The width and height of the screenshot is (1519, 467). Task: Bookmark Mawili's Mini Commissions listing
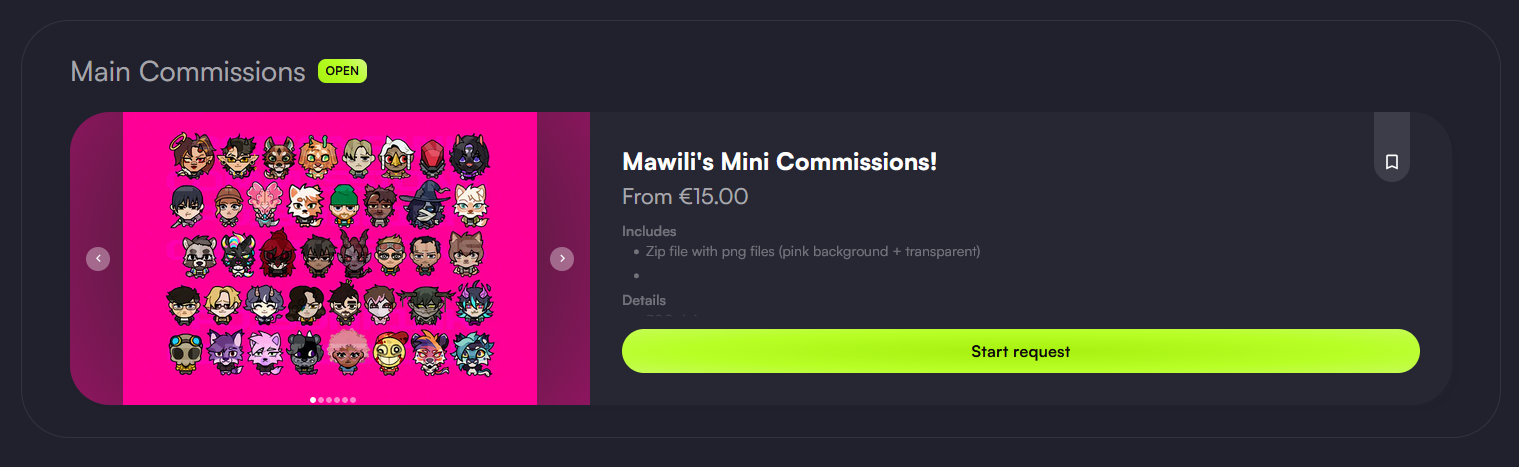coord(1391,162)
